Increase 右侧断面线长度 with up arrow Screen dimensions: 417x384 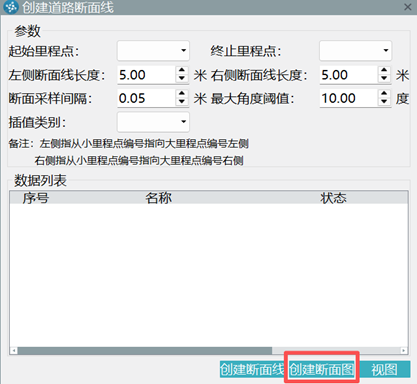(384, 70)
